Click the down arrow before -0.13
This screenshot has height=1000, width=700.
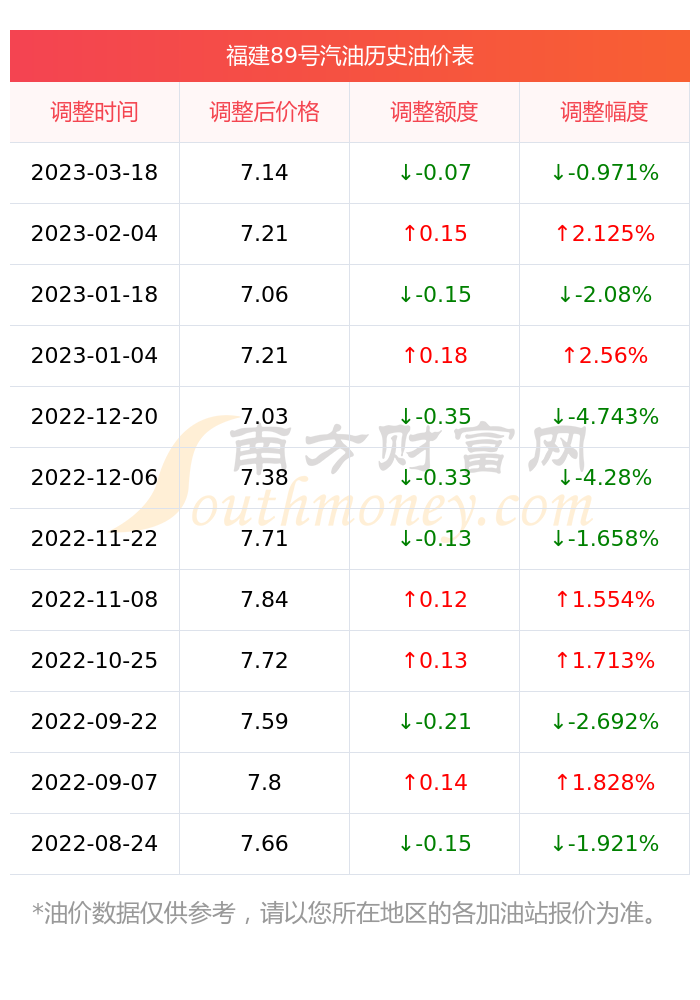point(405,538)
